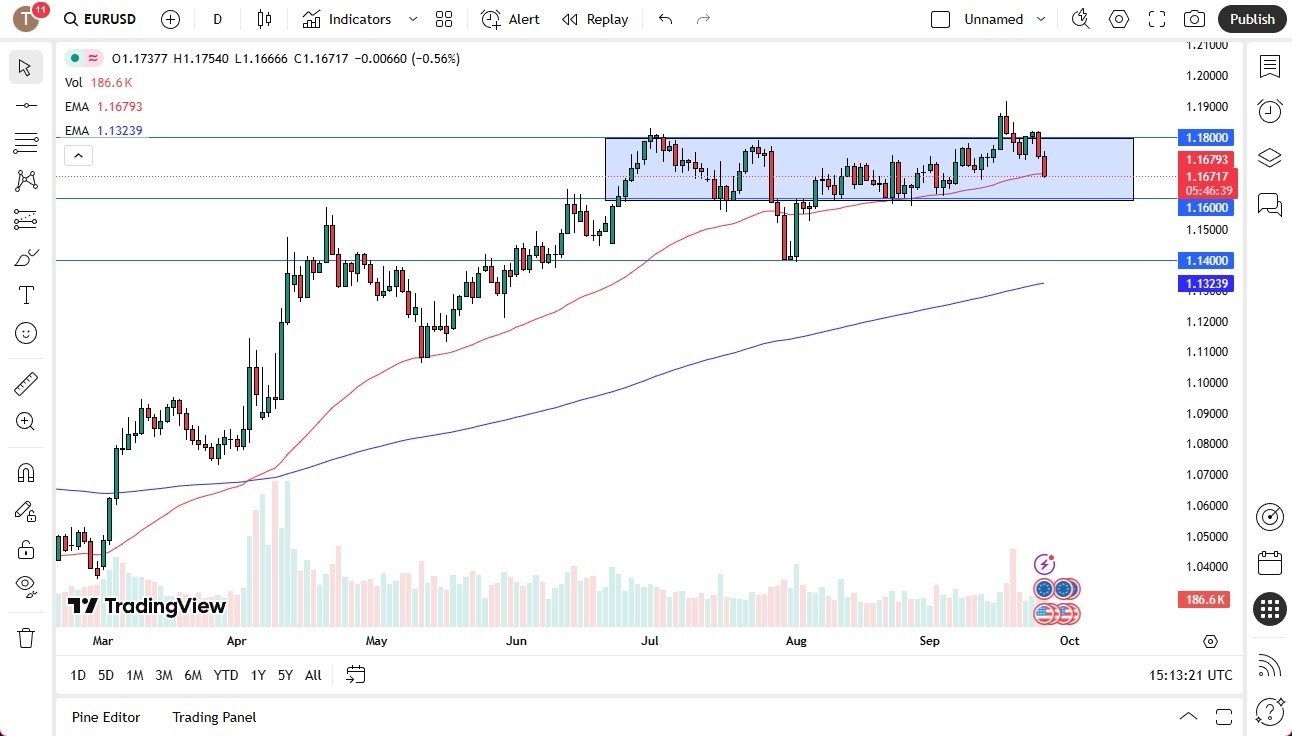Select the measure ruler tool
Screen dimensions: 1292x736
coord(25,383)
